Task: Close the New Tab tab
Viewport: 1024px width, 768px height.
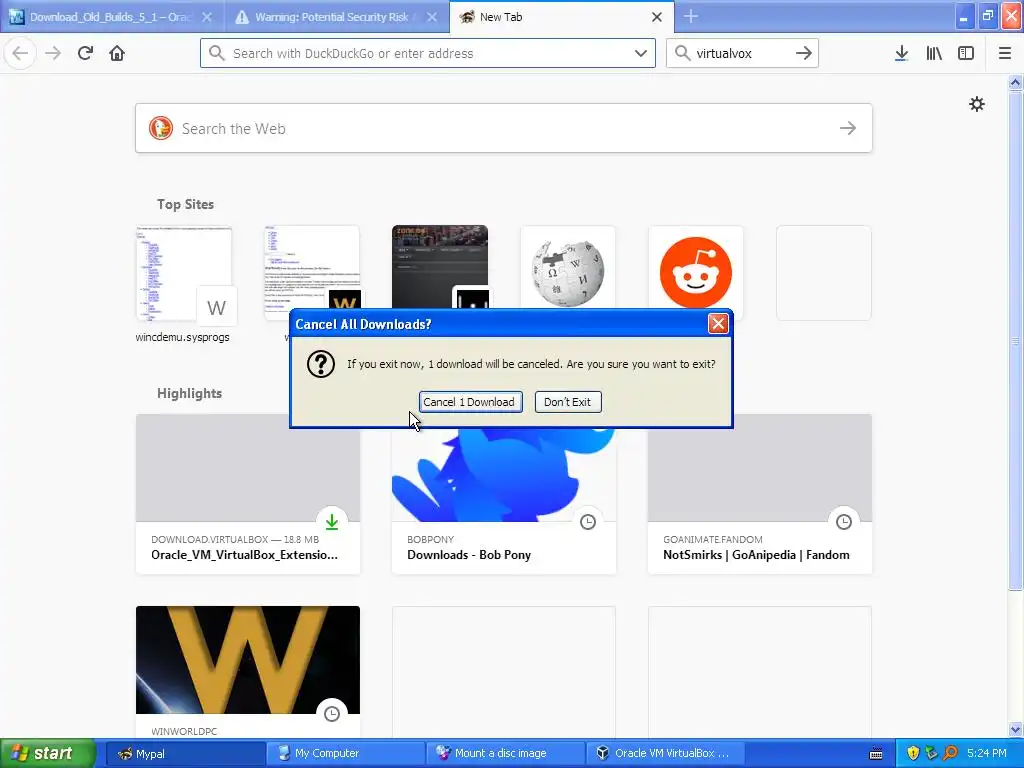Action: pyautogui.click(x=657, y=17)
